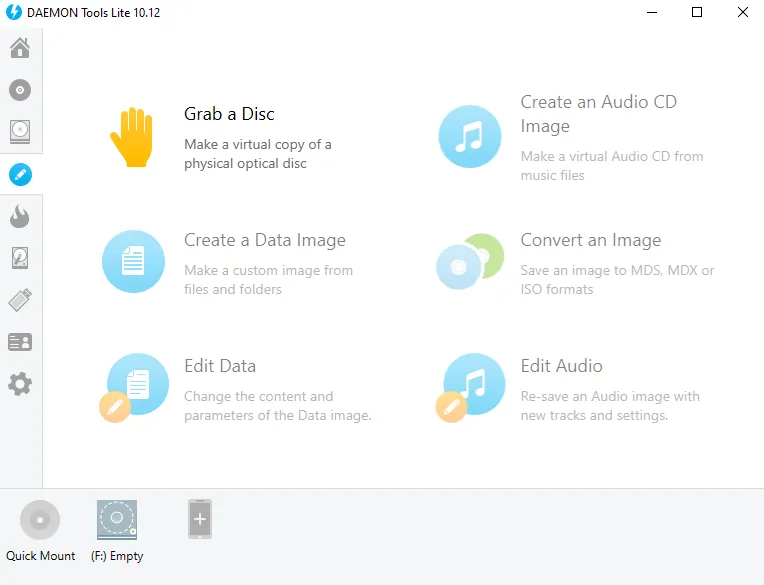
Task: Click 'Make a custom image from files and folders'
Action: (268, 280)
